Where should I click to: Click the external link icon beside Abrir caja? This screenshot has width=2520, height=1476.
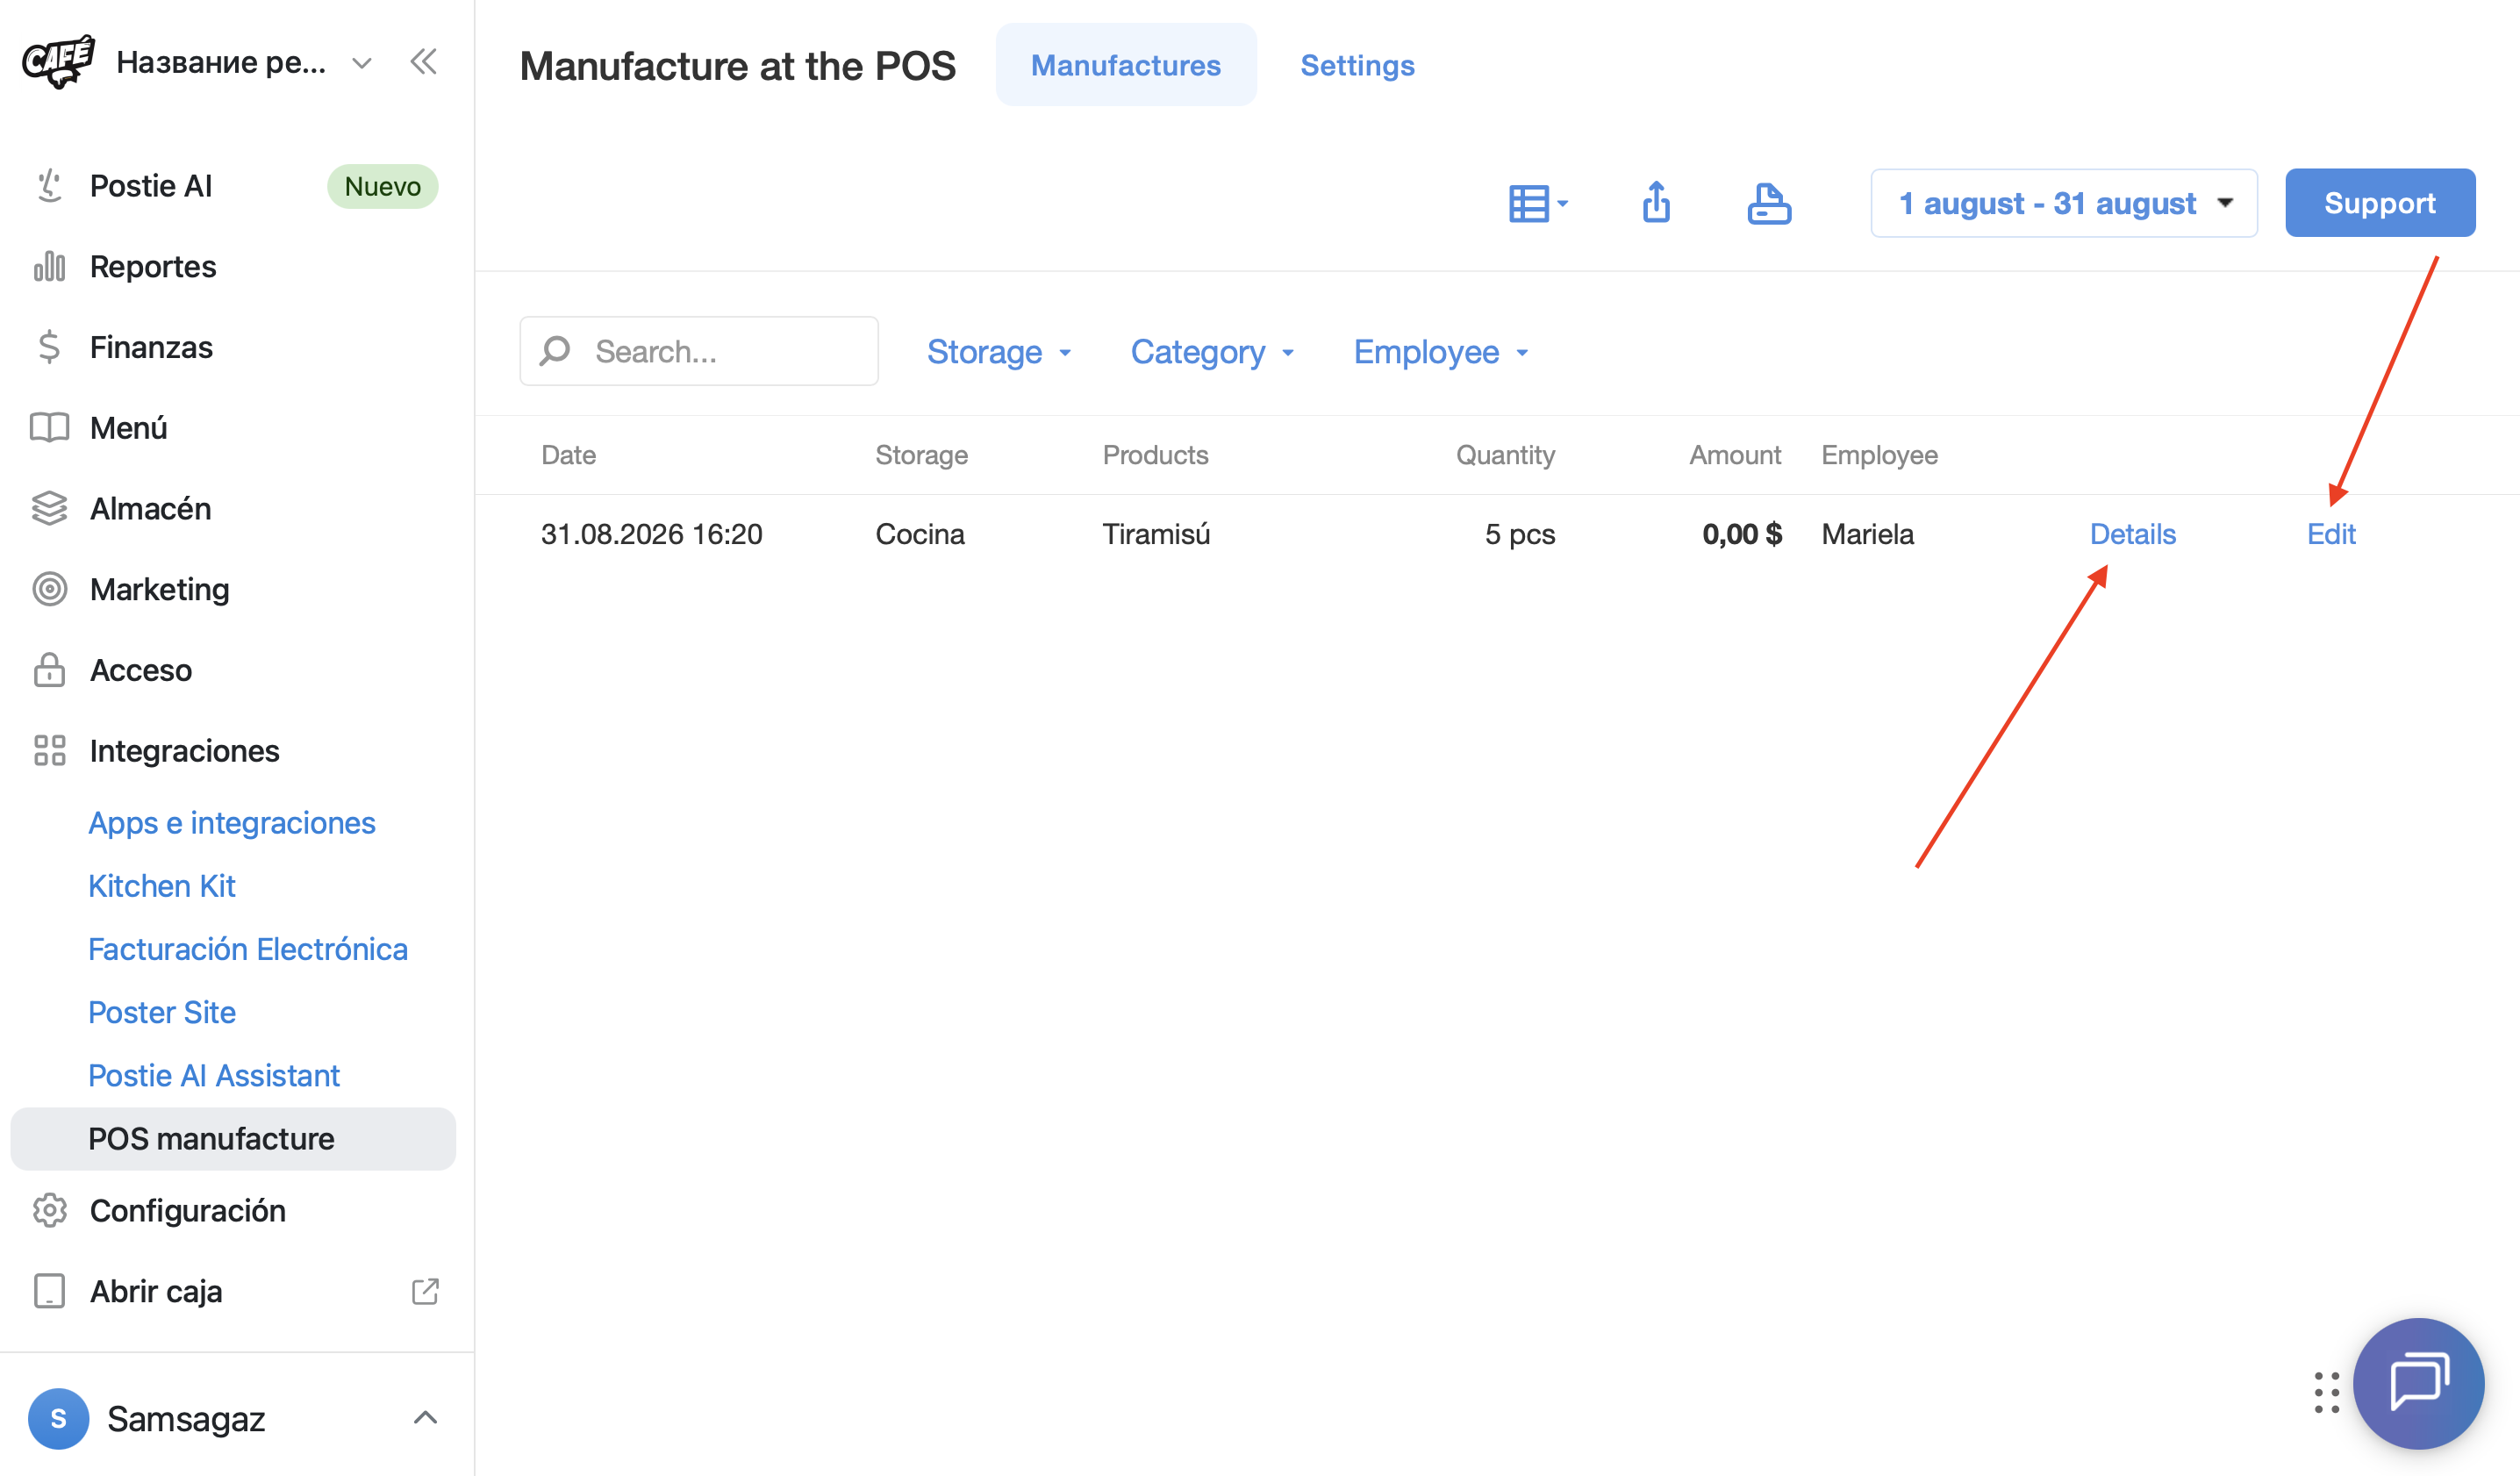click(x=425, y=1291)
